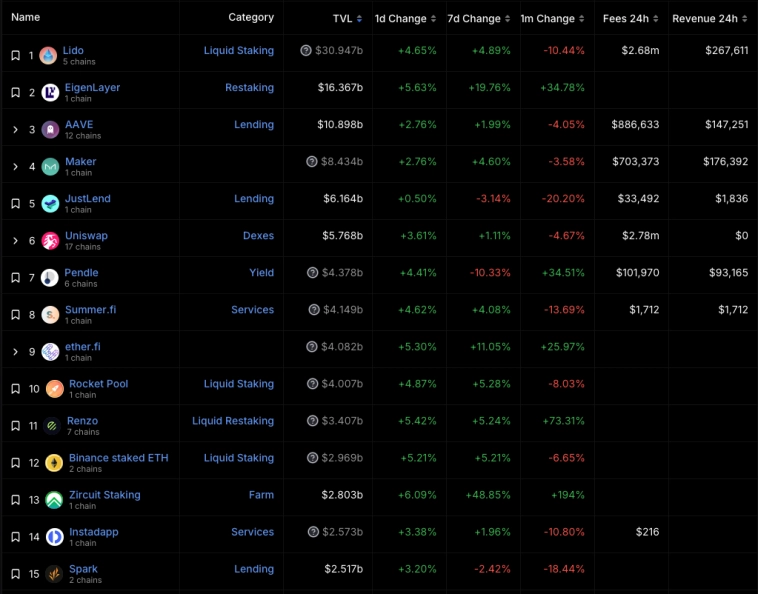Click the AAVE ghost logo icon
This screenshot has height=594, width=758.
(50, 130)
